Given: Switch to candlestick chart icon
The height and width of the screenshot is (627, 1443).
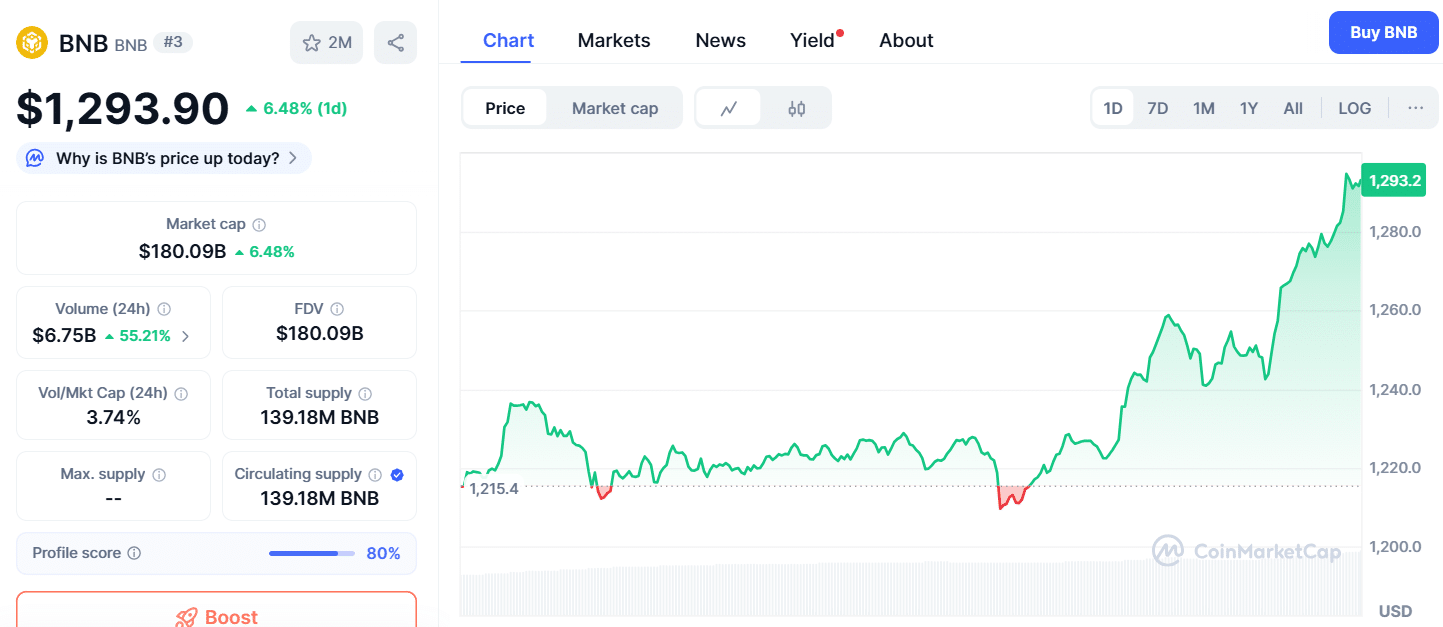Looking at the screenshot, I should 796,108.
